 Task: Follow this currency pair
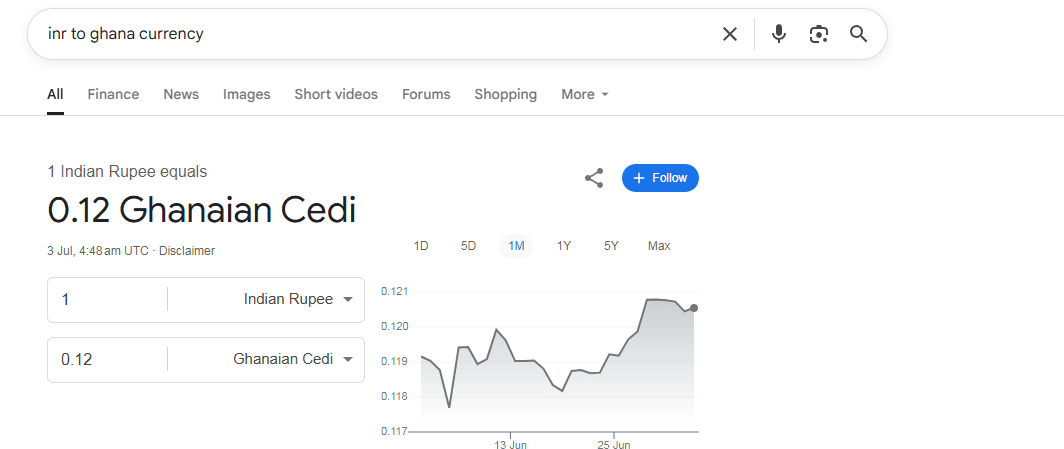(660, 178)
